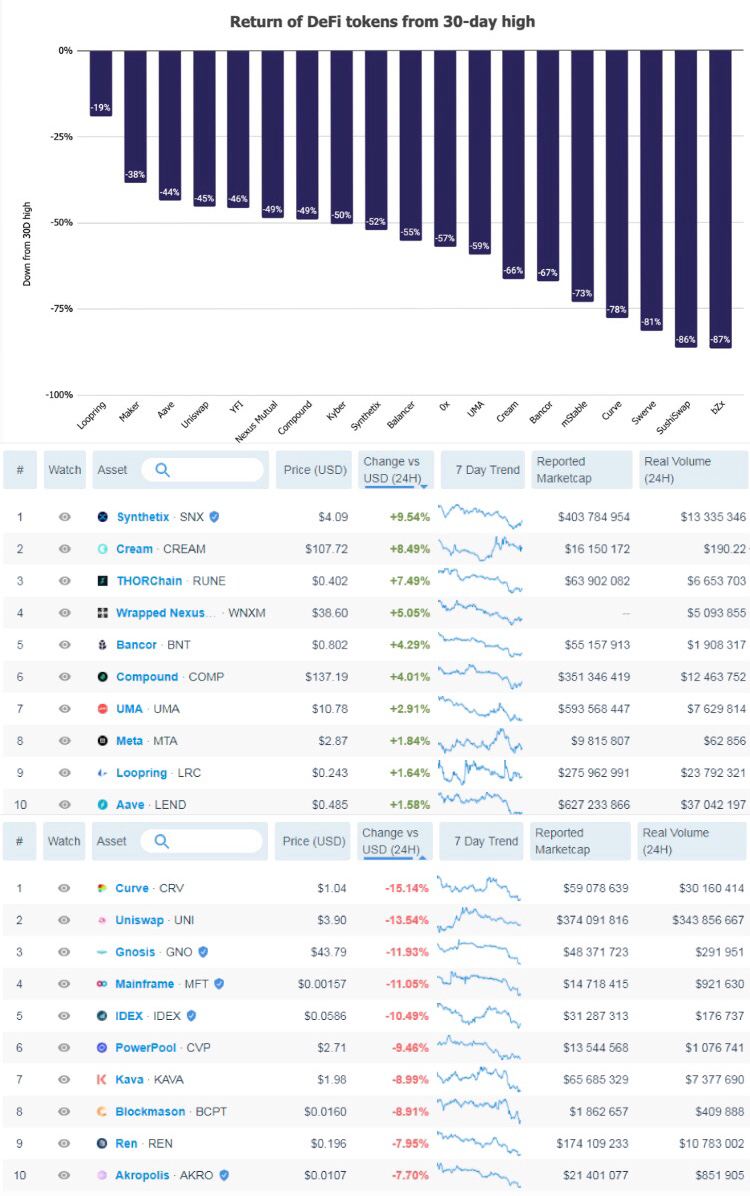Click the top table # rank column header
750x1196 pixels.
pos(21,470)
